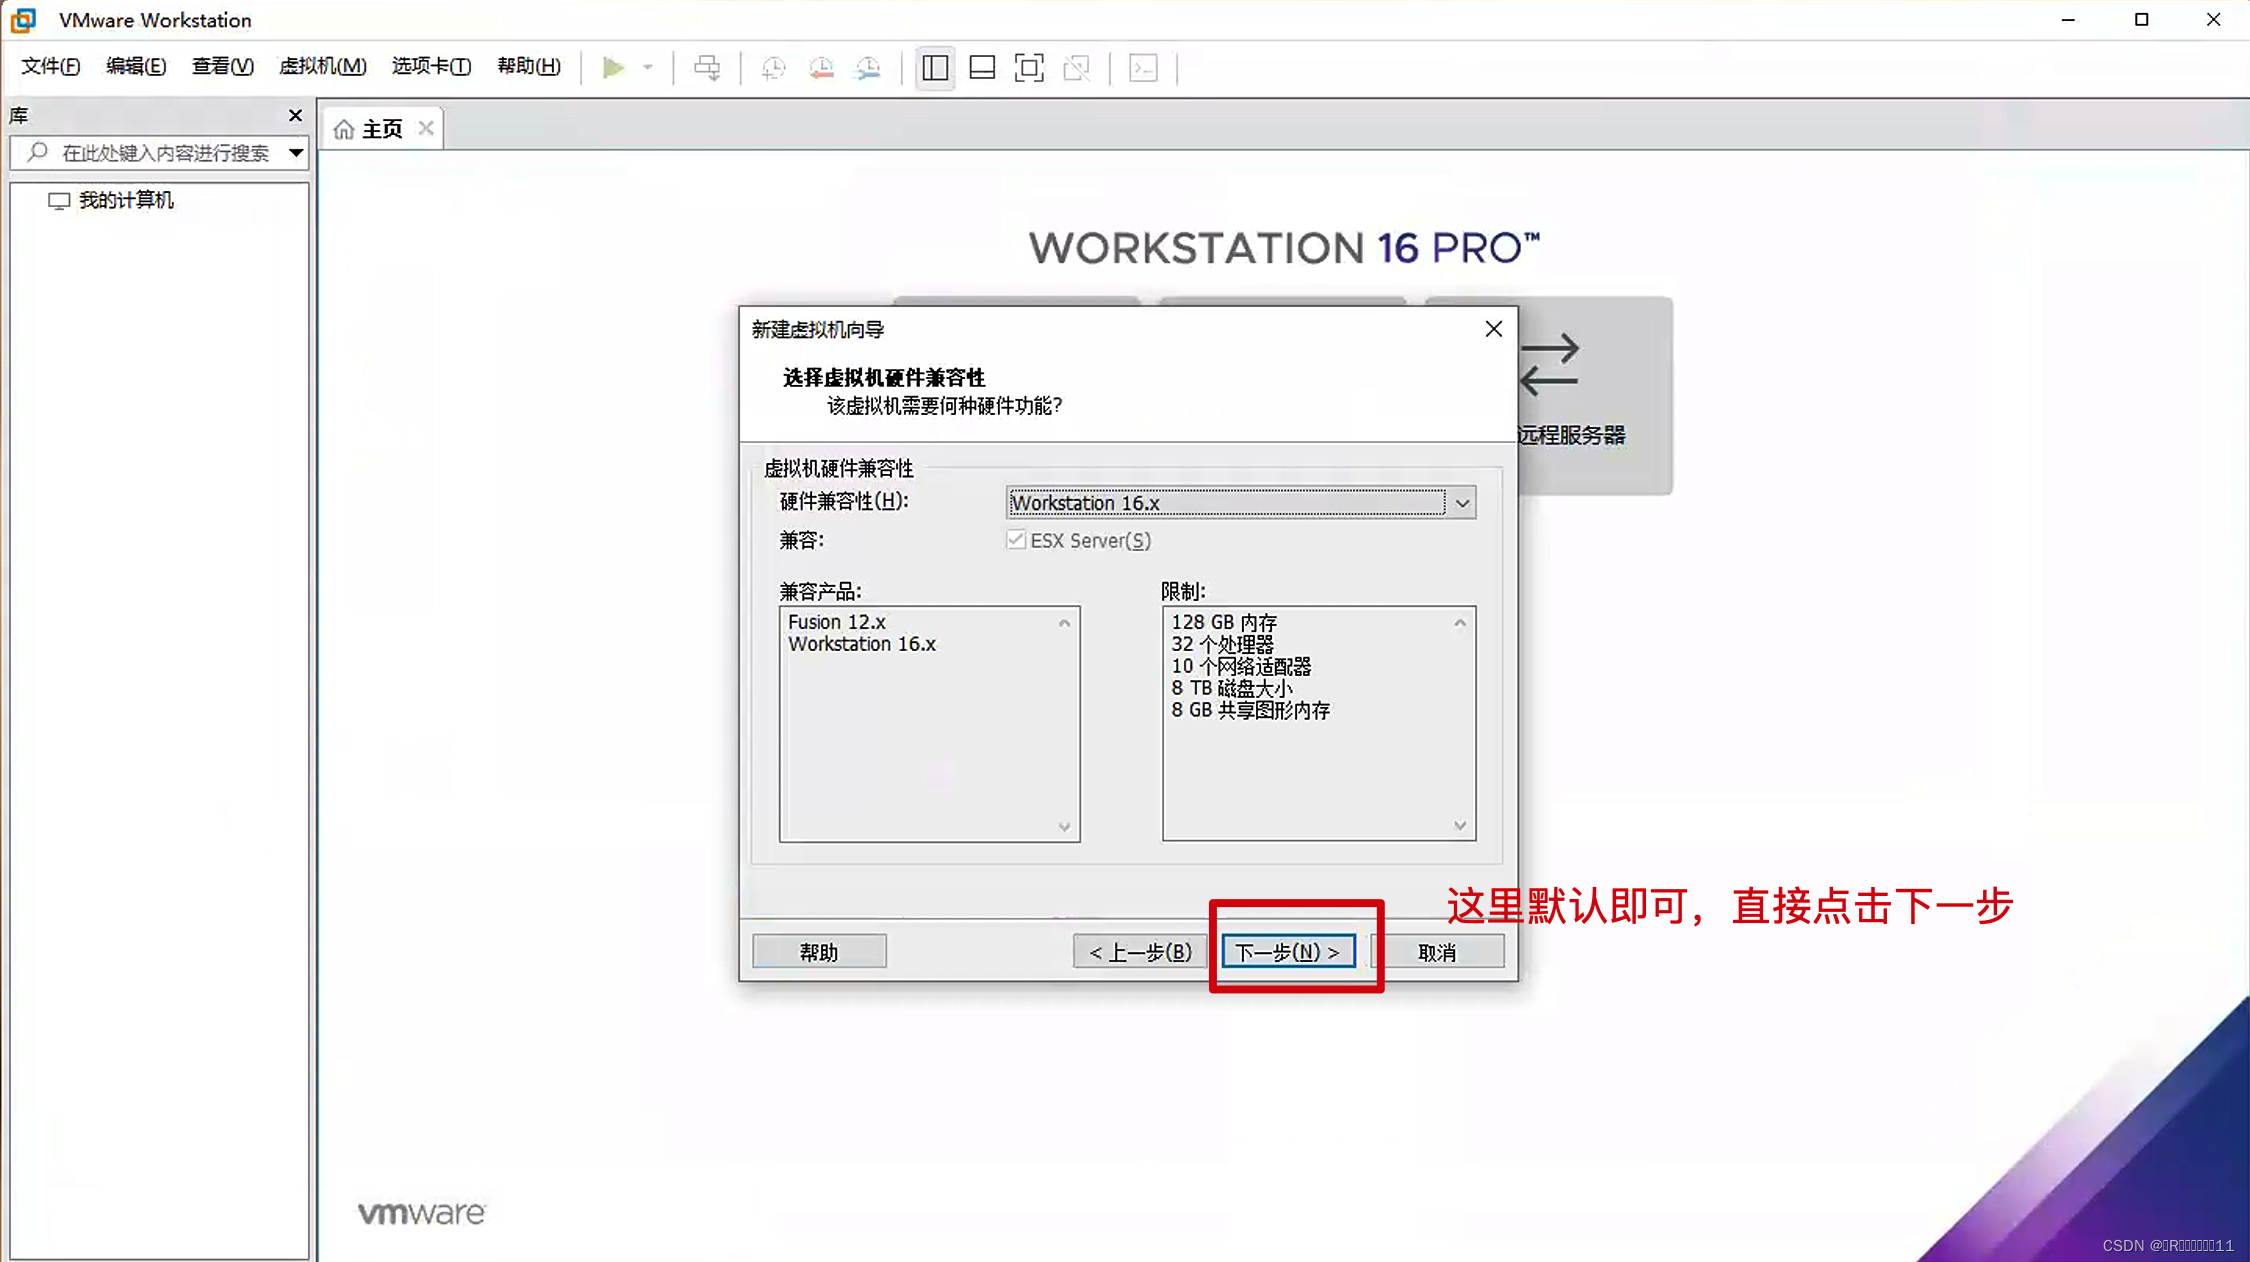Click the 上一步(B) back button

click(x=1139, y=952)
